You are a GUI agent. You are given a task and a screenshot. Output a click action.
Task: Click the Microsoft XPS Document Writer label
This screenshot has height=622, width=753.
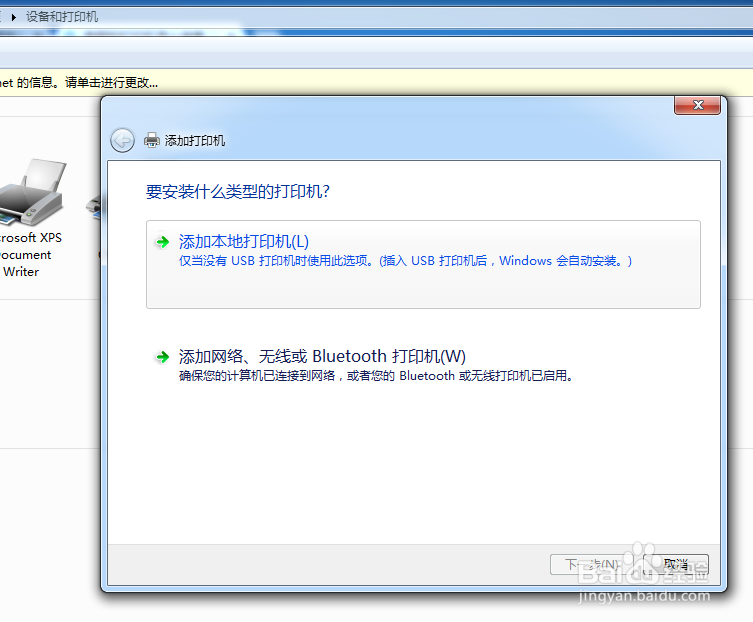[31, 255]
